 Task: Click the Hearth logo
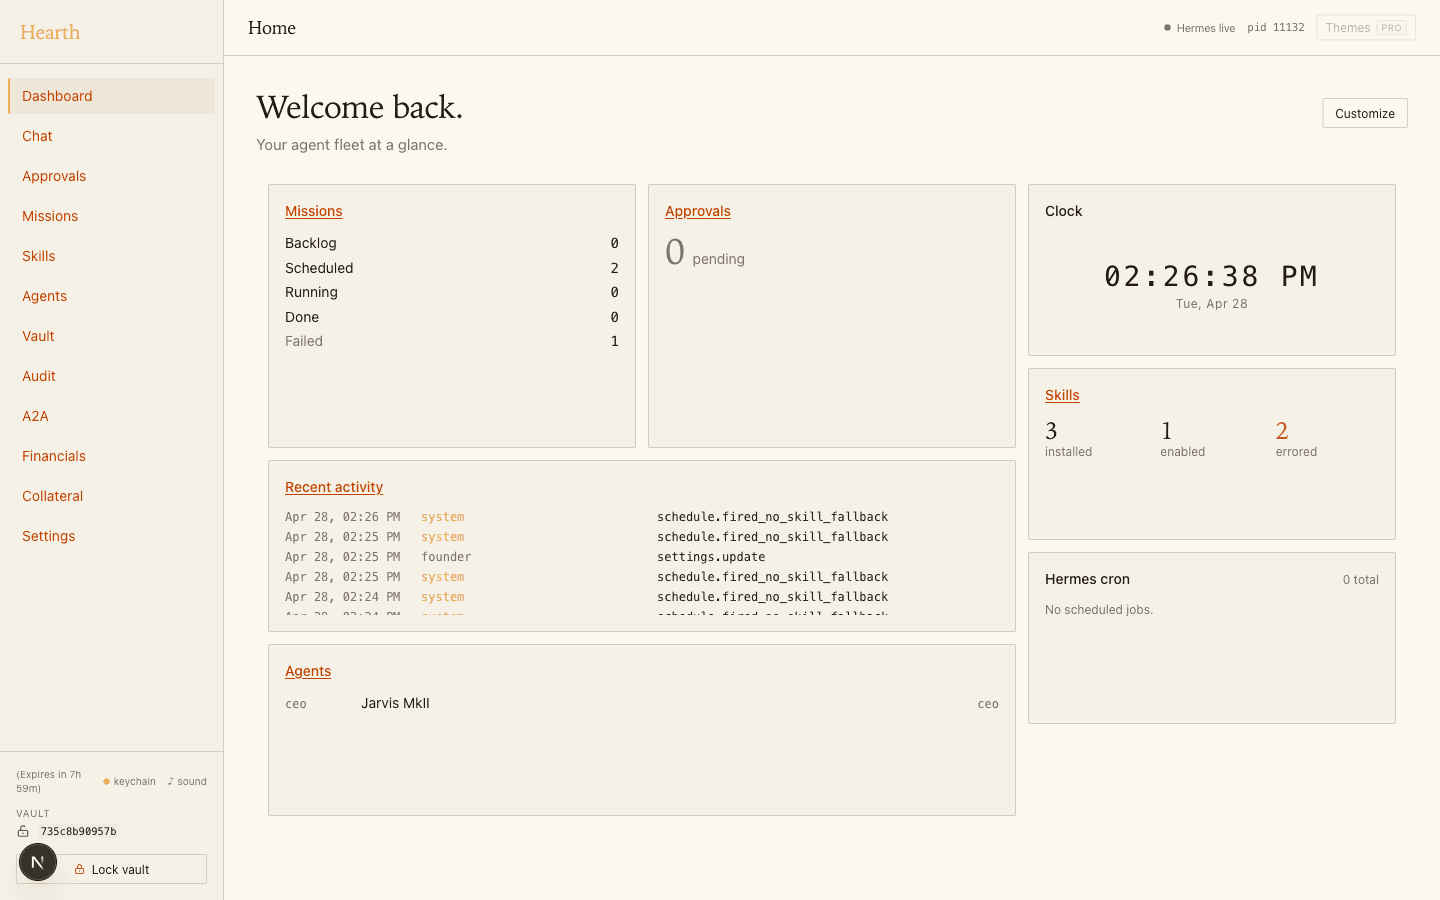[x=50, y=32]
